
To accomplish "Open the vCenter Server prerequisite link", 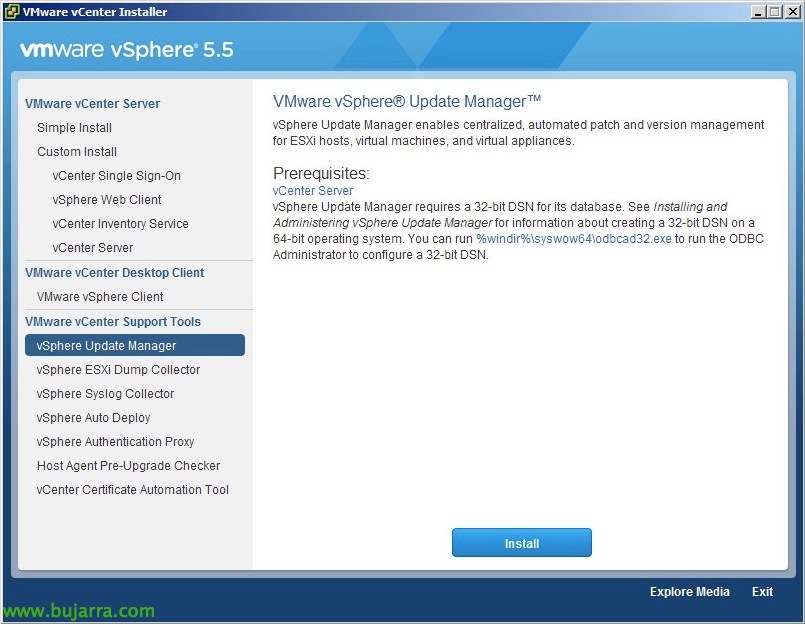I will point(313,191).
